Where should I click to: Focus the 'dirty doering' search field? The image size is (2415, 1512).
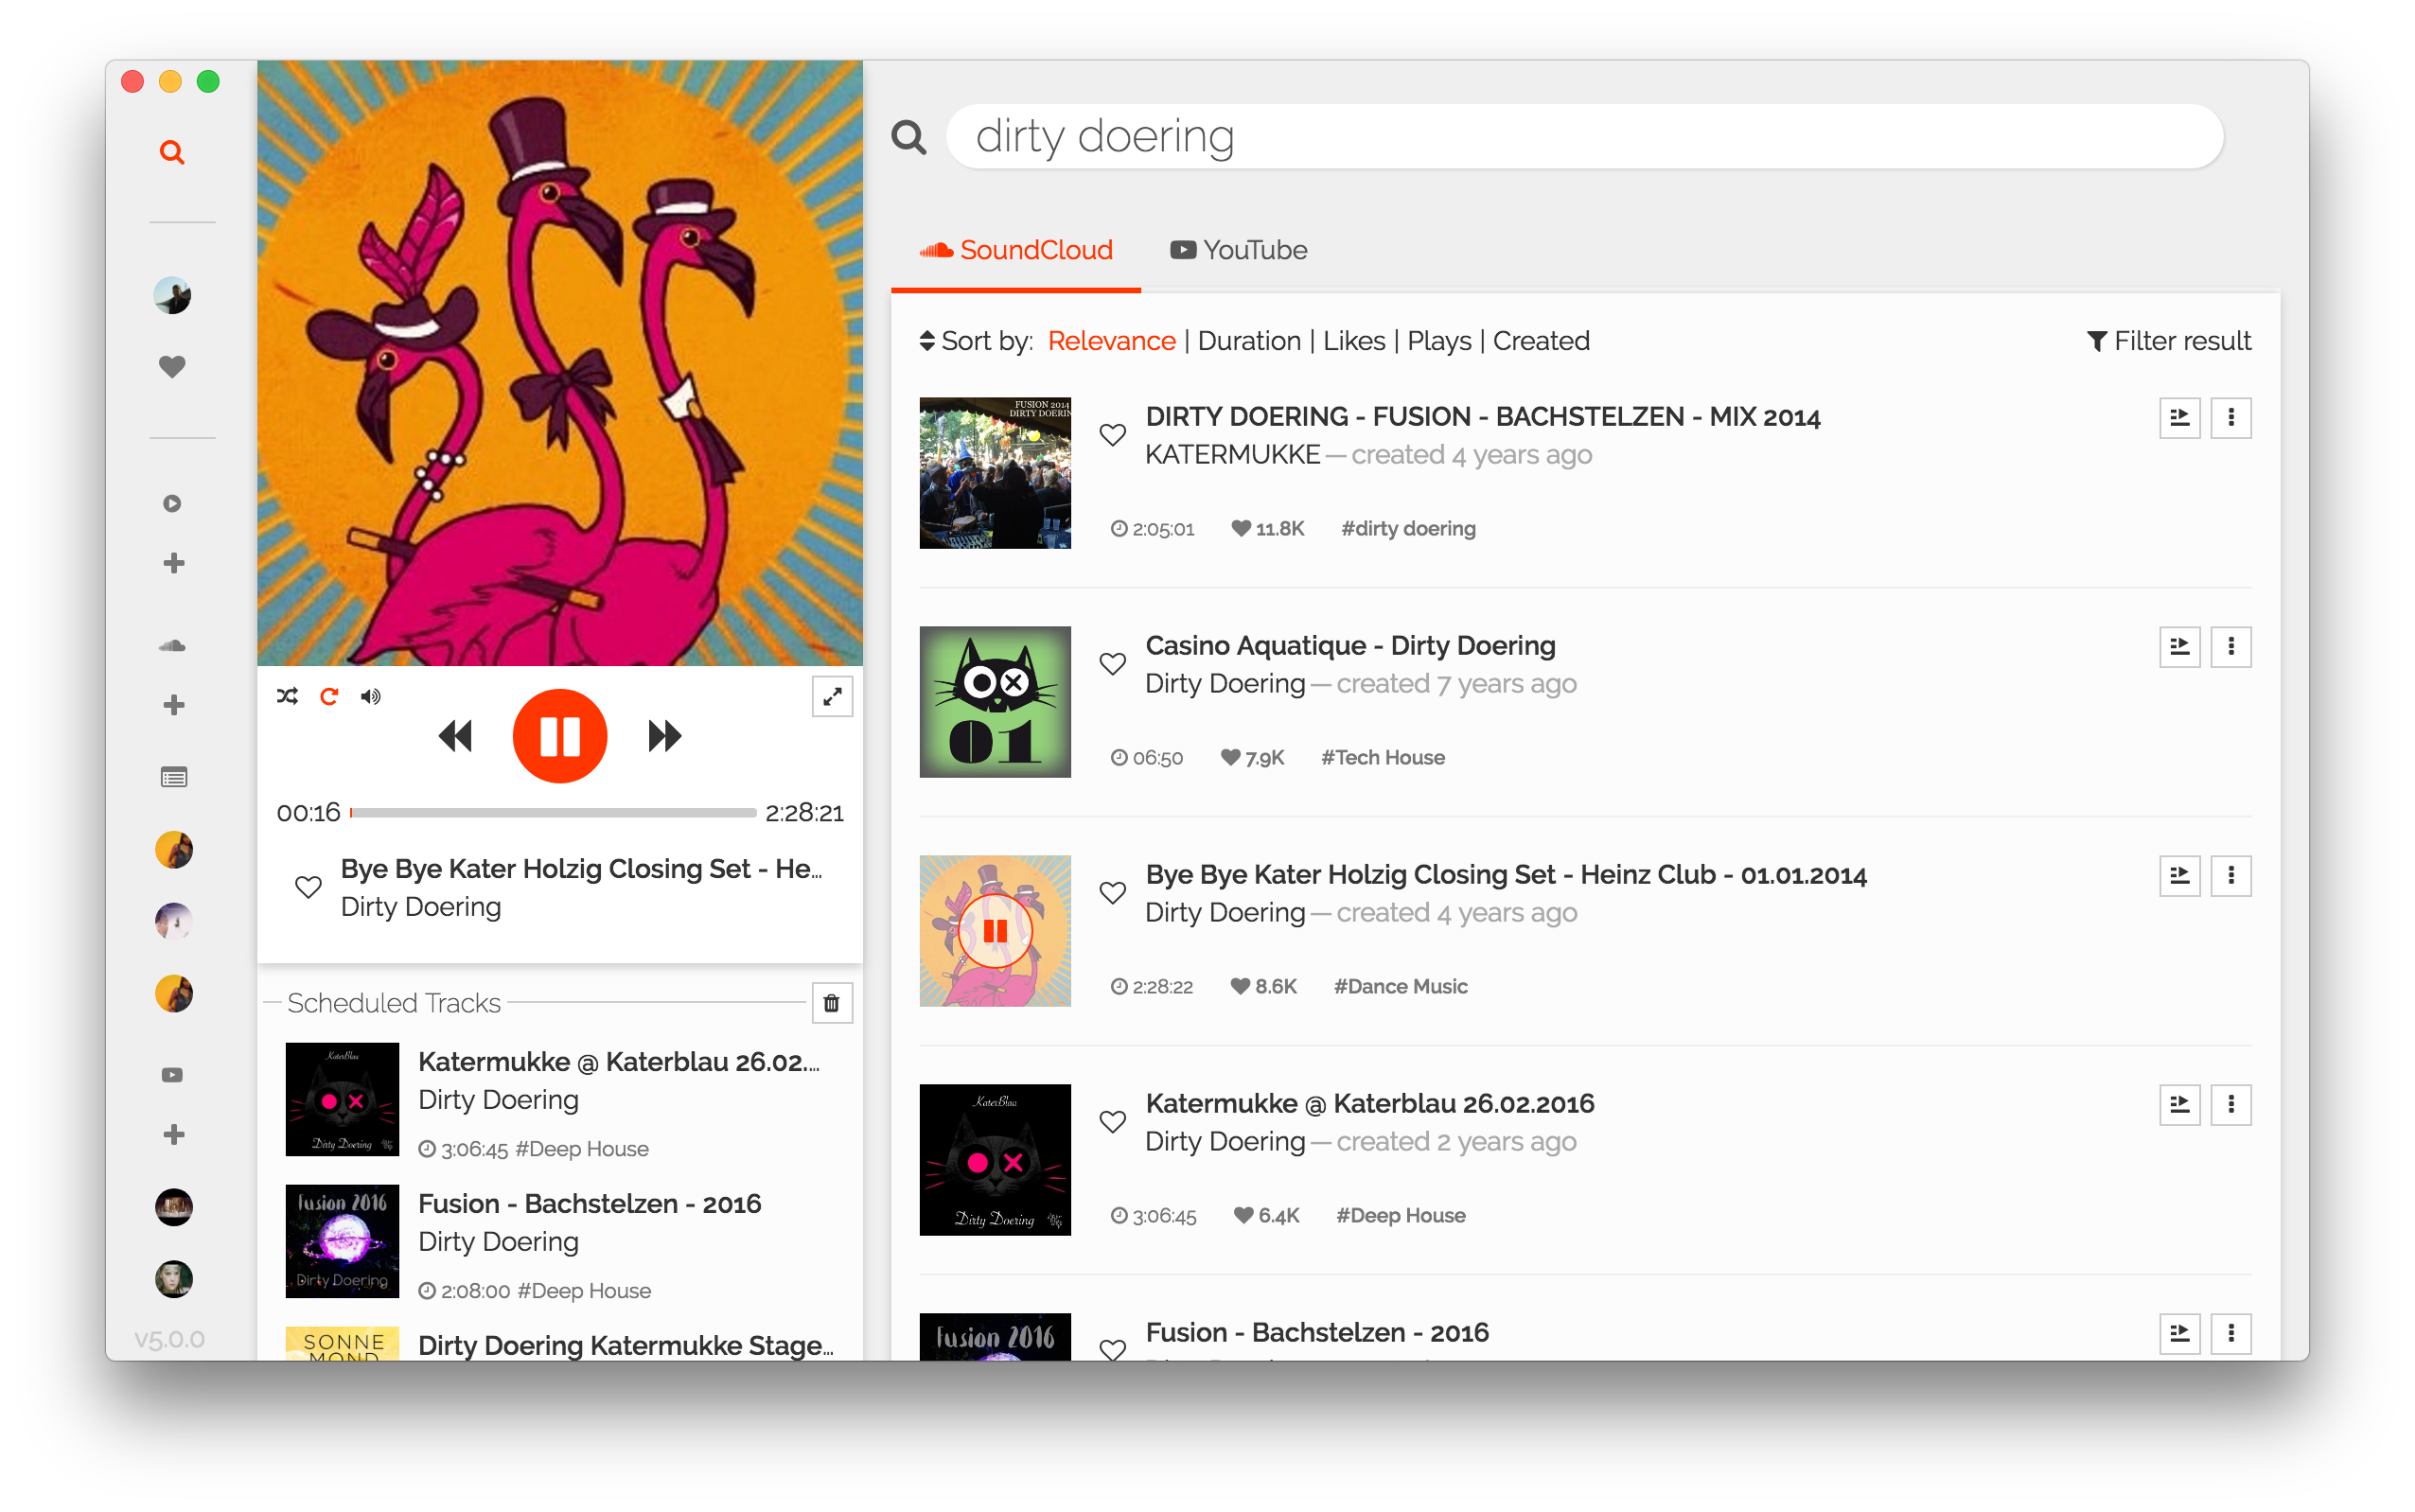click(1584, 137)
